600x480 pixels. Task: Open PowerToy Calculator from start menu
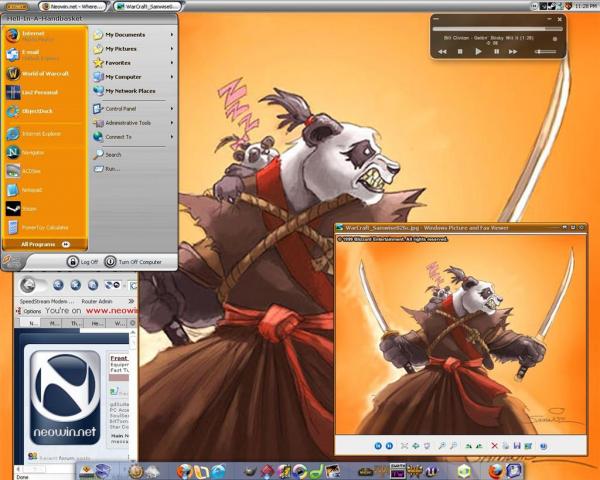click(45, 227)
